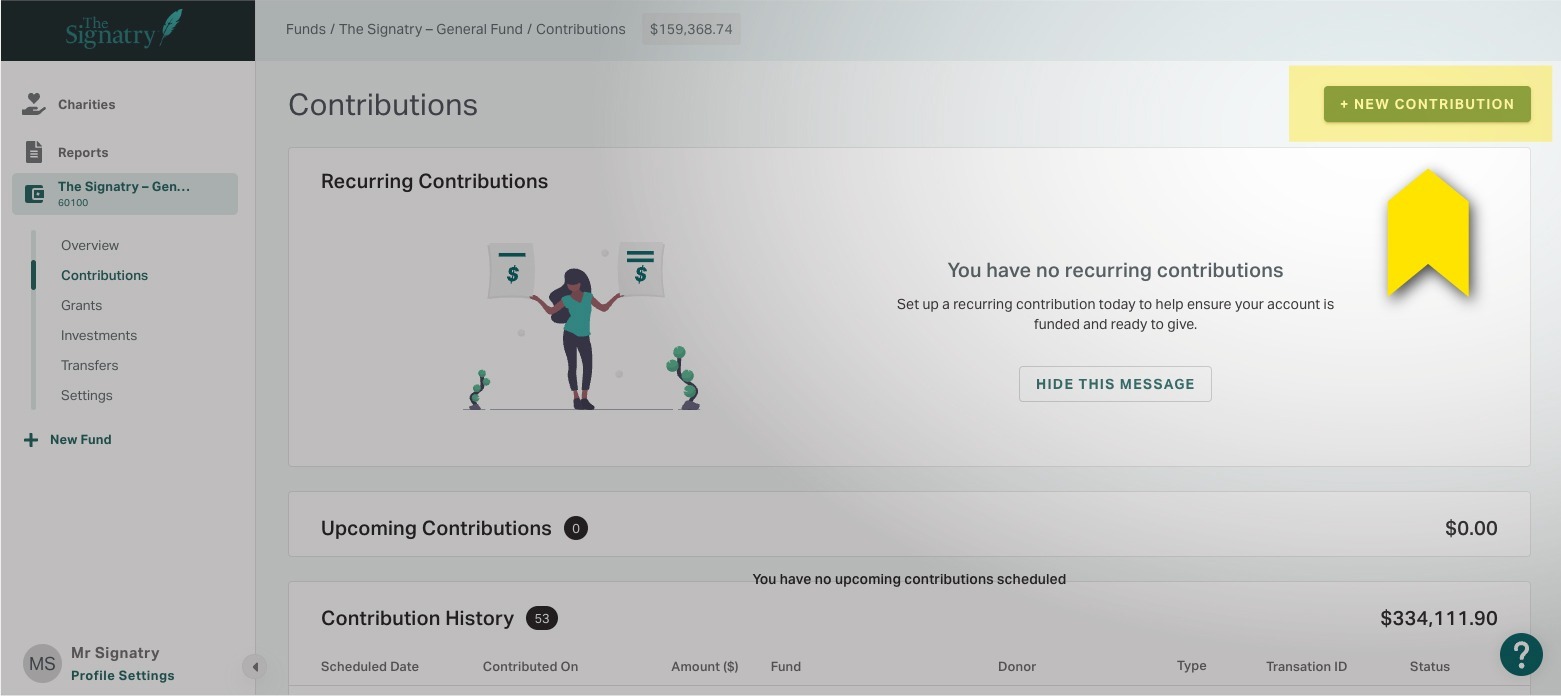Viewport: 1561px width, 696px height.
Task: Click the Contributed On column header
Action: click(x=530, y=667)
